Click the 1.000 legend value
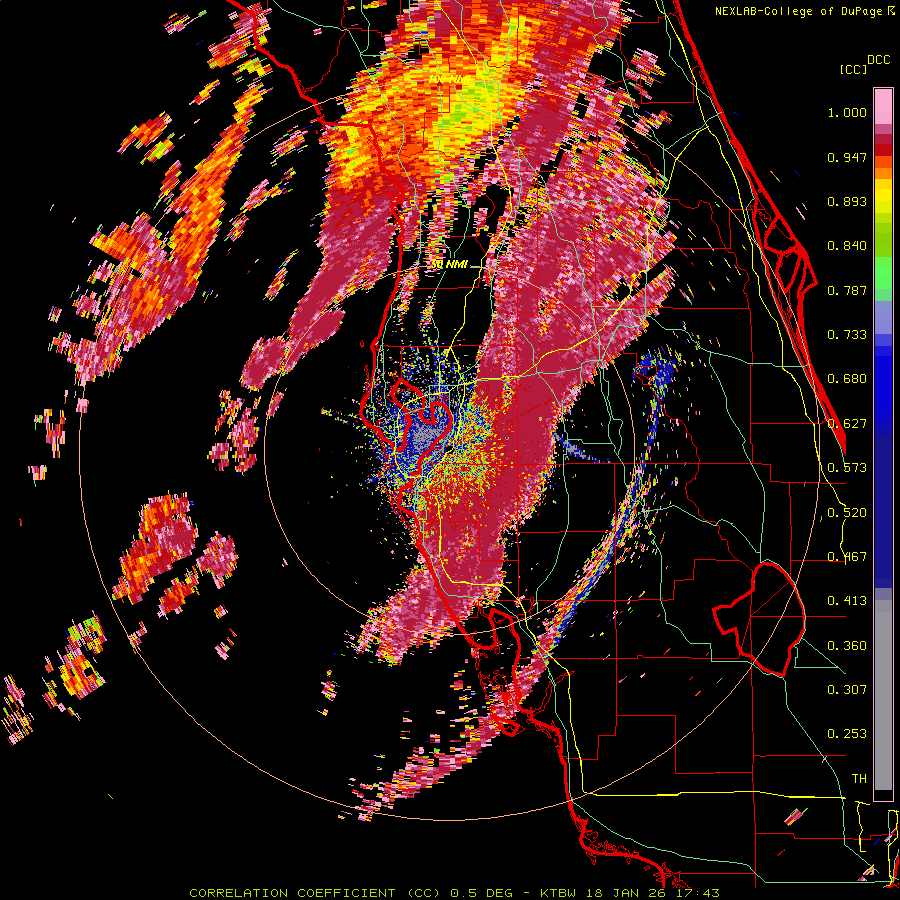The width and height of the screenshot is (900, 900). pos(847,112)
